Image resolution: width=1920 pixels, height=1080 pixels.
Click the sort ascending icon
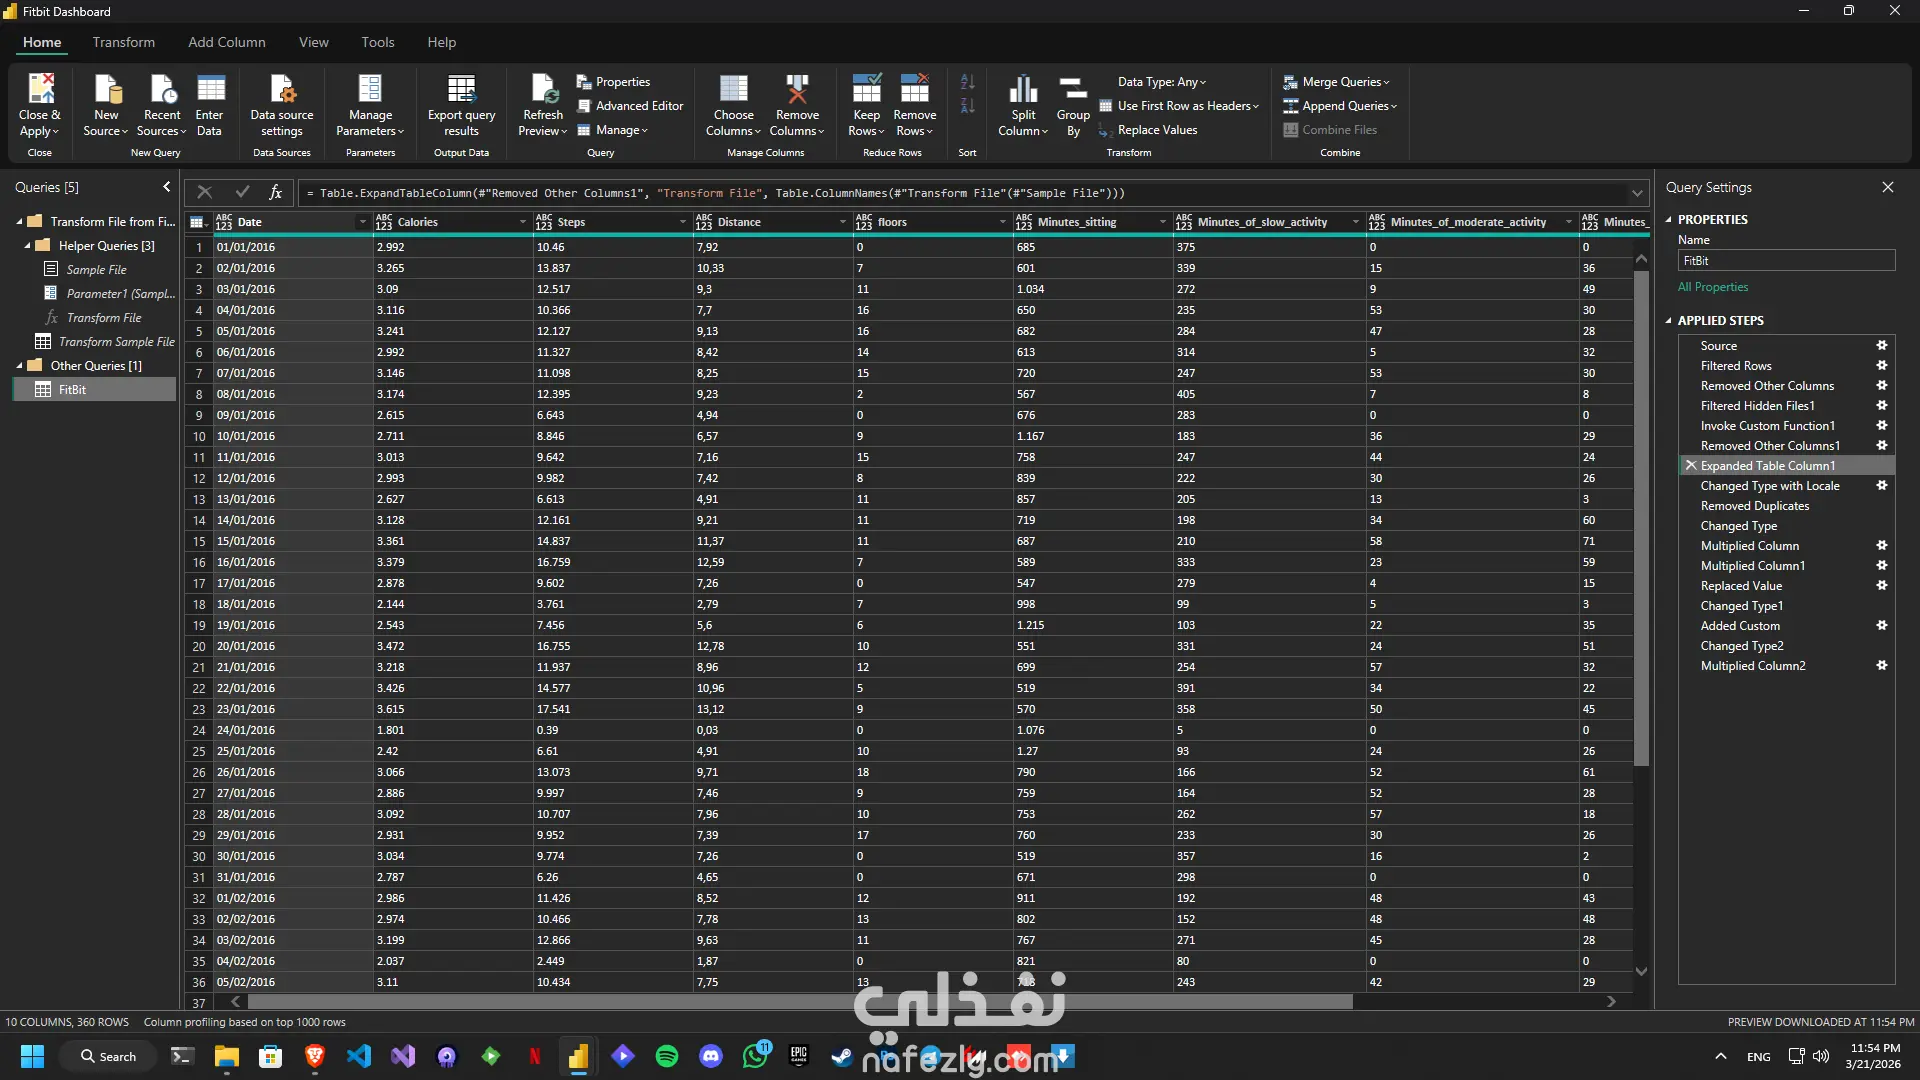coord(967,83)
